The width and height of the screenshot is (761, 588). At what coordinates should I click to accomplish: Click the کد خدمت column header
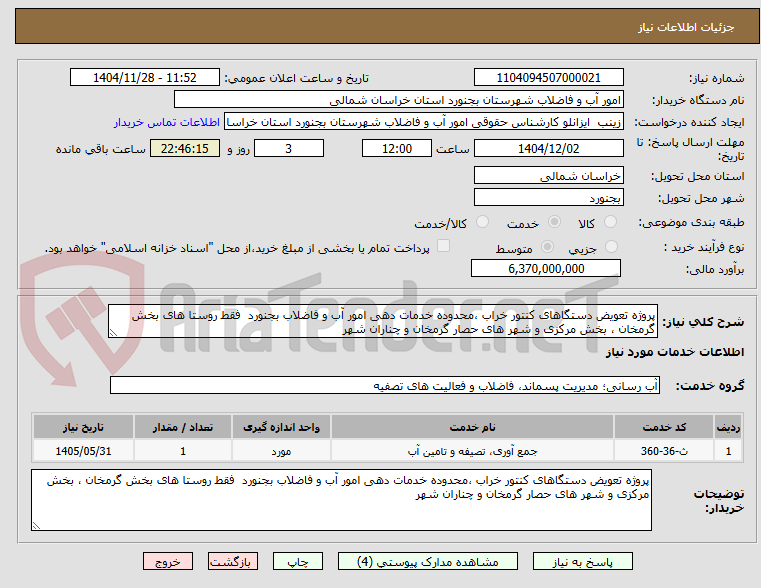coord(664,427)
